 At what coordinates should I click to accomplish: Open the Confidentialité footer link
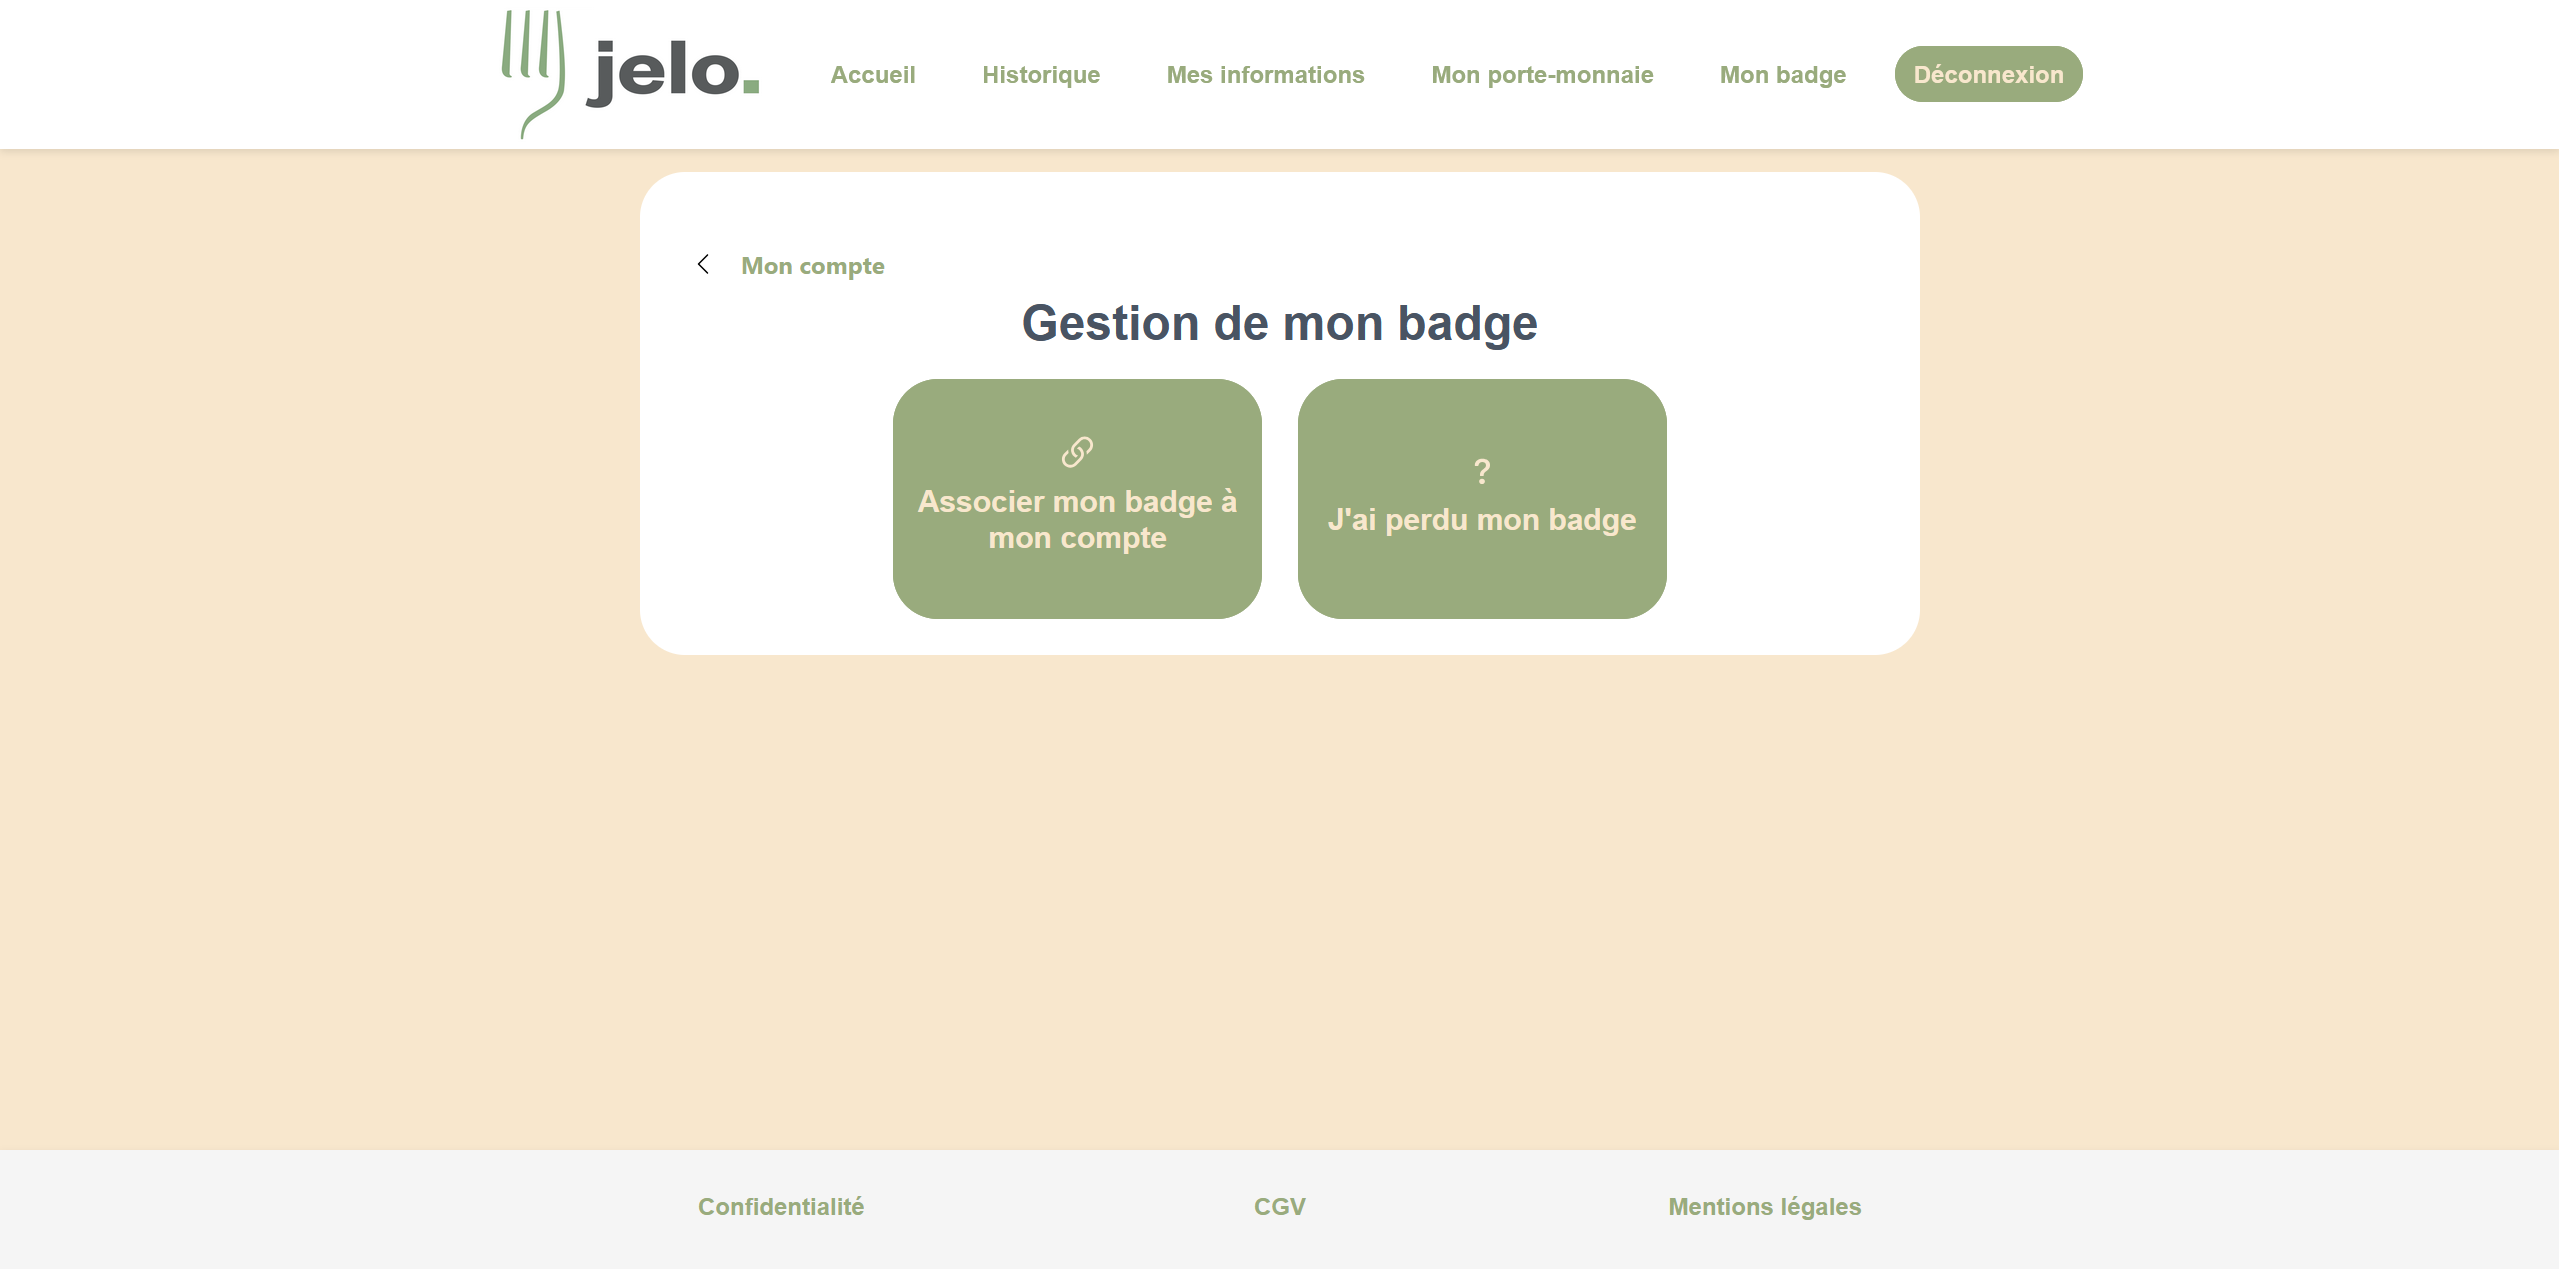click(x=781, y=1206)
